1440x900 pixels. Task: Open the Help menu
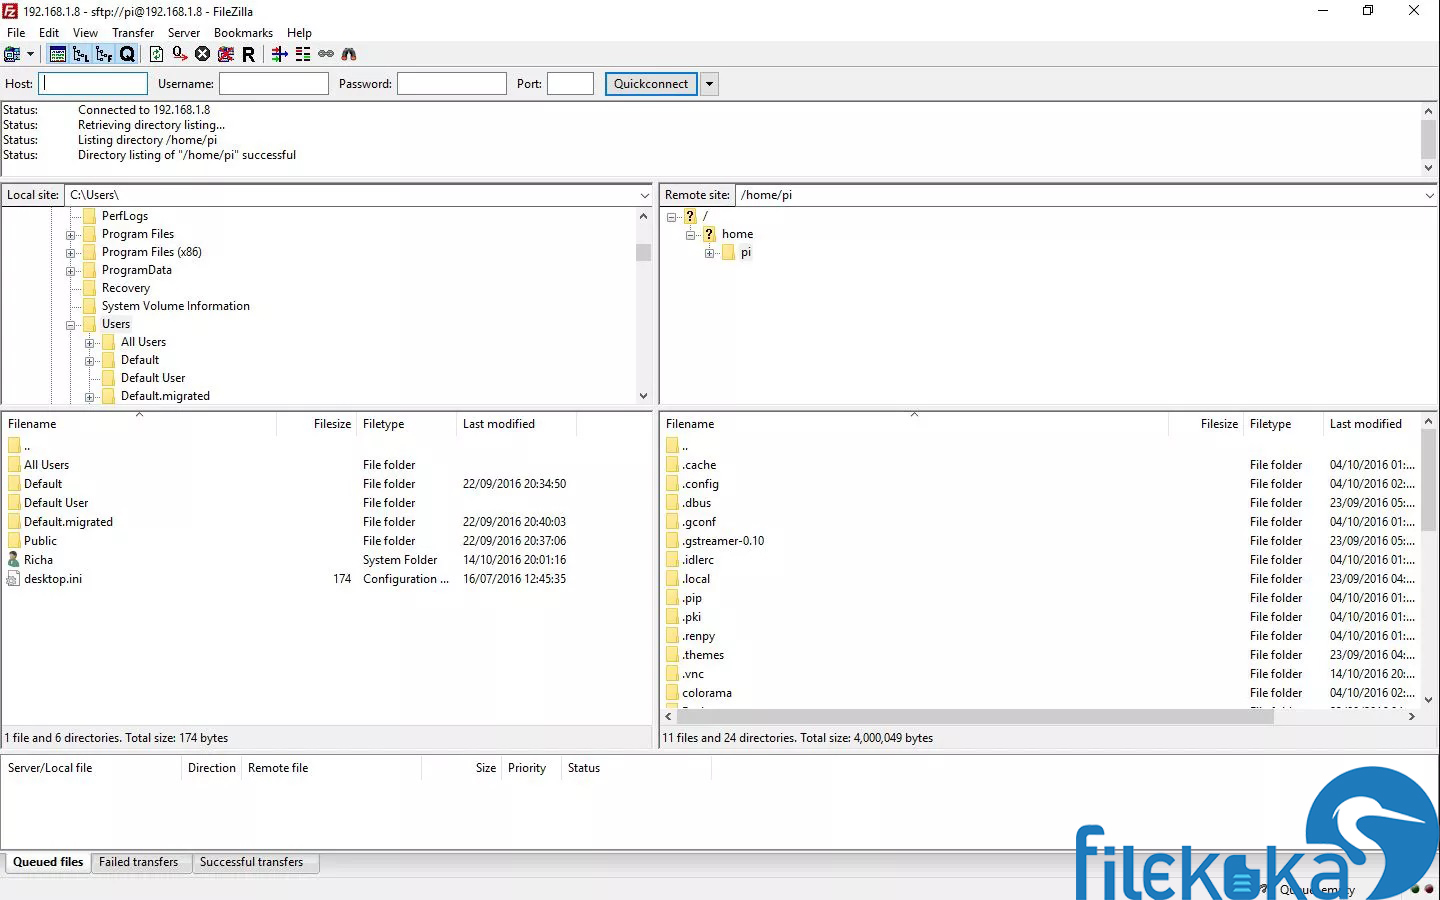(299, 33)
